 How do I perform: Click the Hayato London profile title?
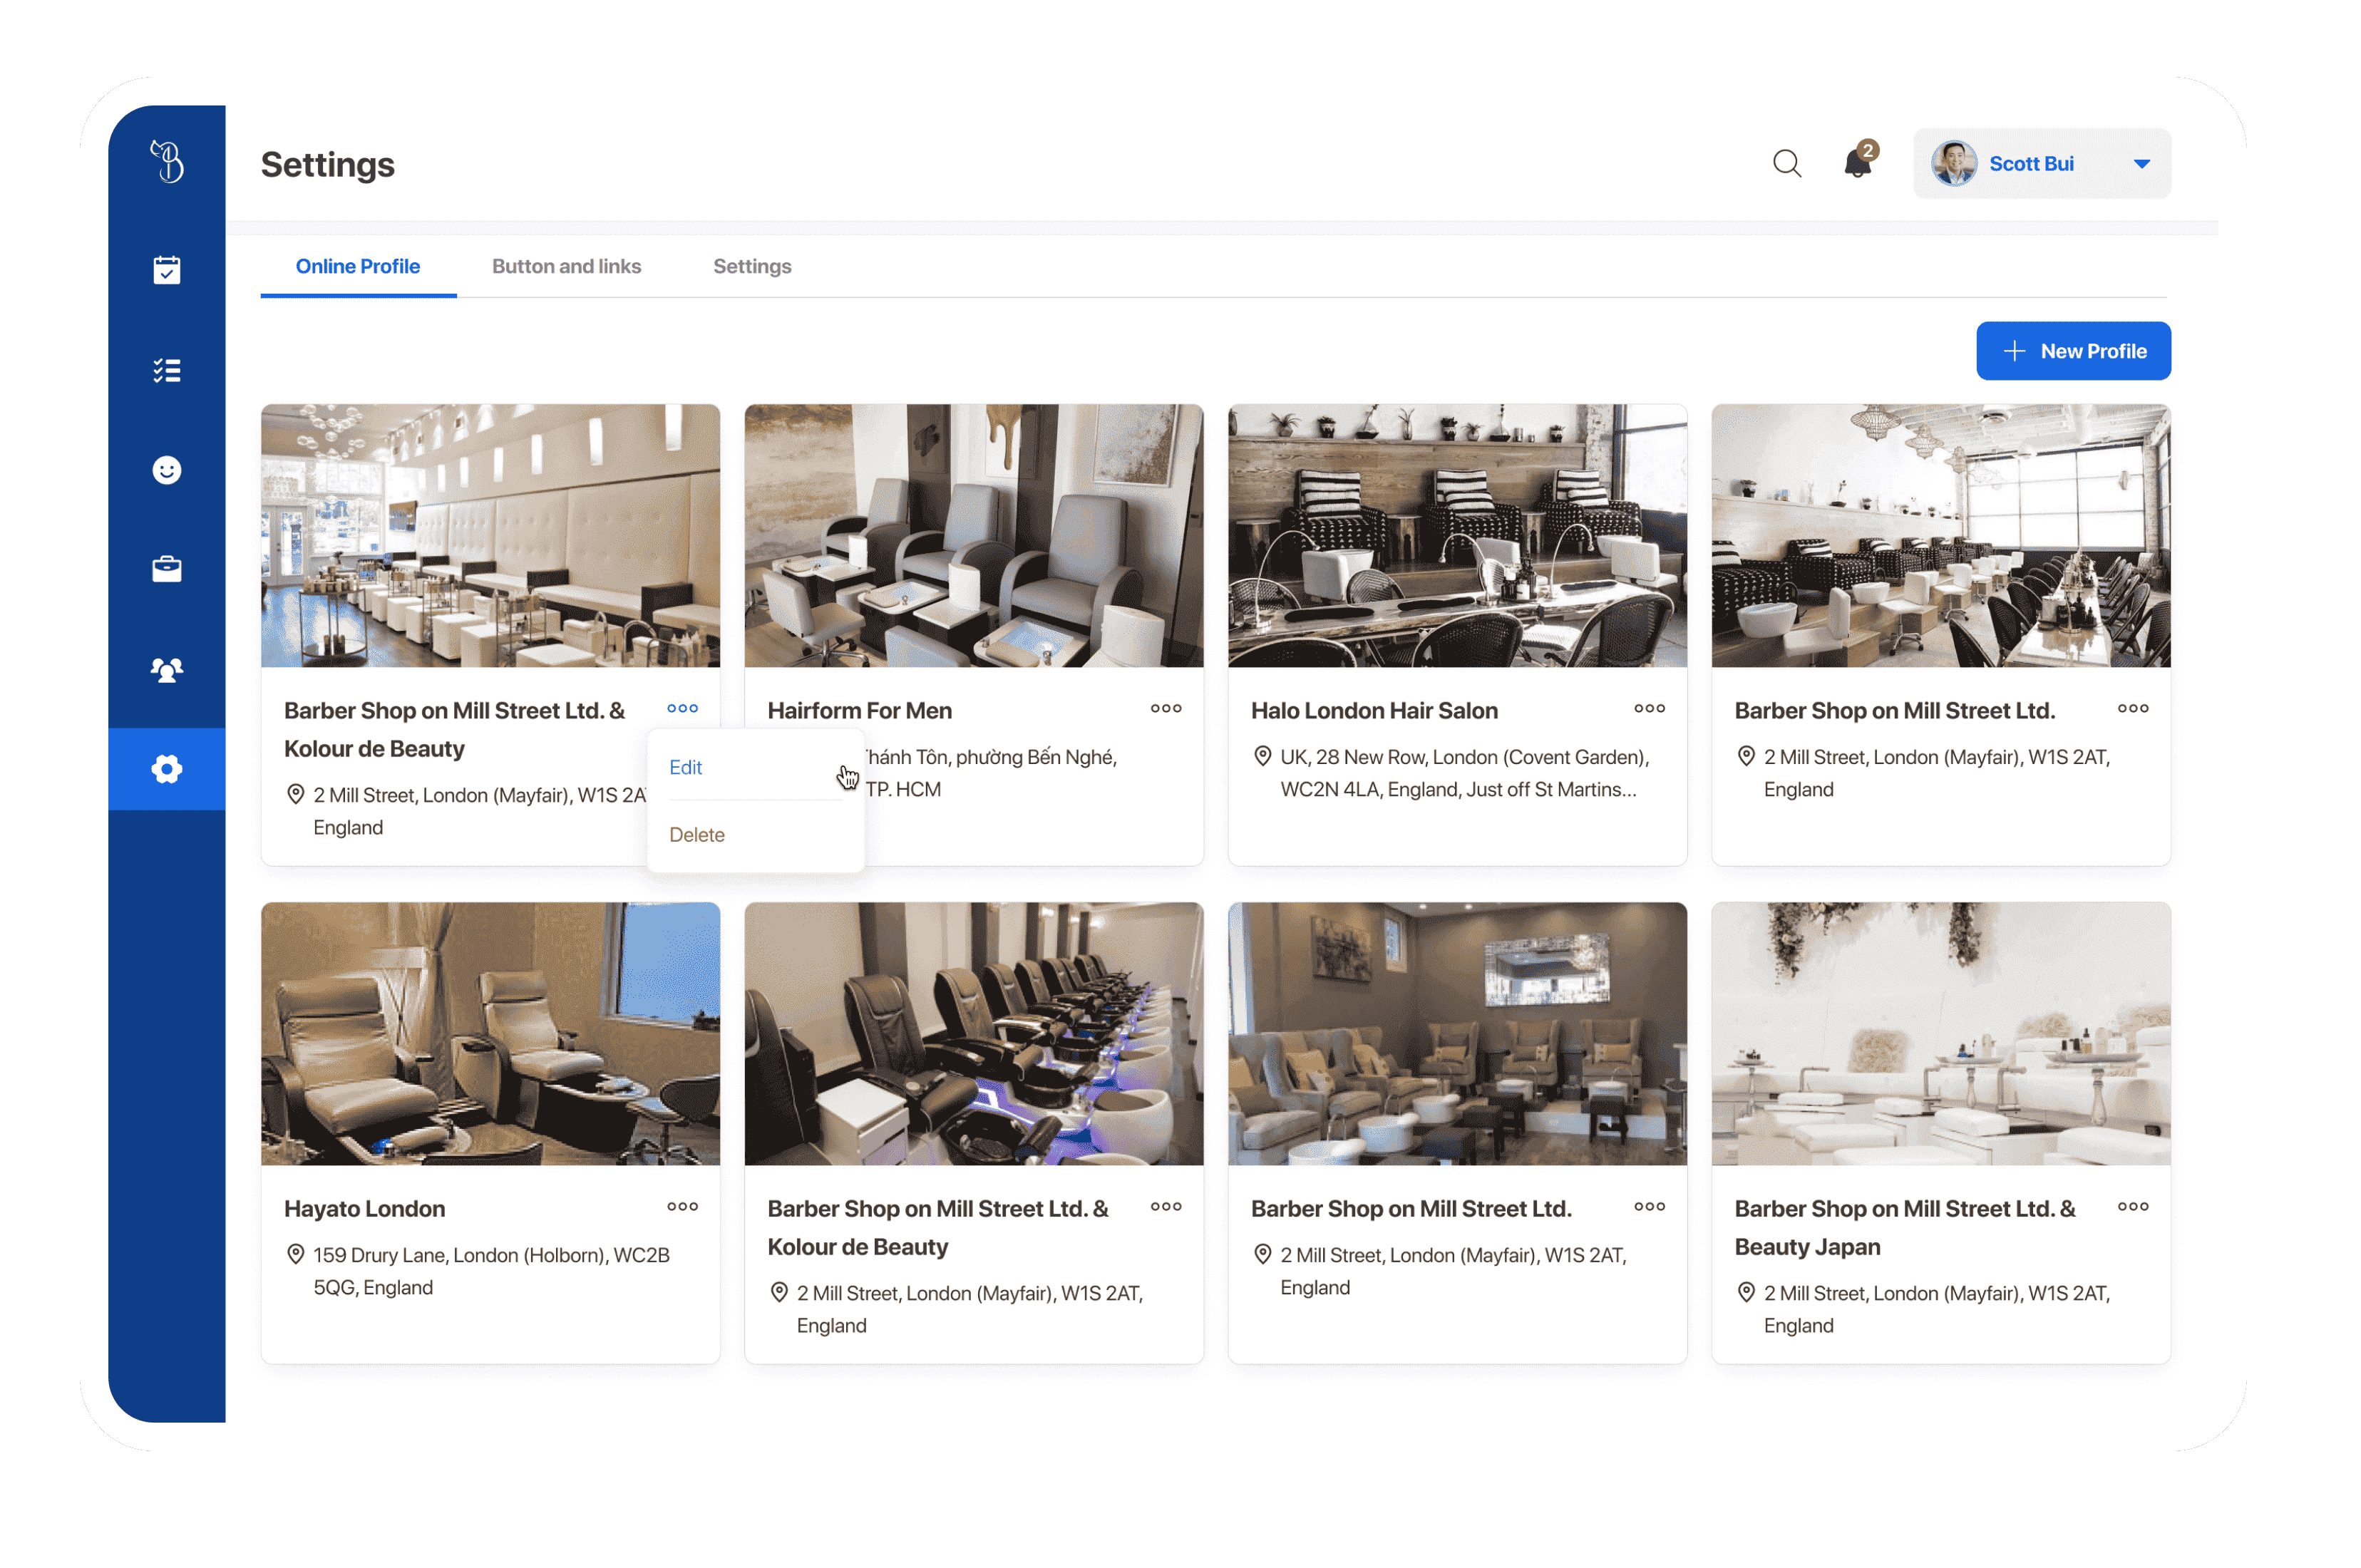[364, 1208]
